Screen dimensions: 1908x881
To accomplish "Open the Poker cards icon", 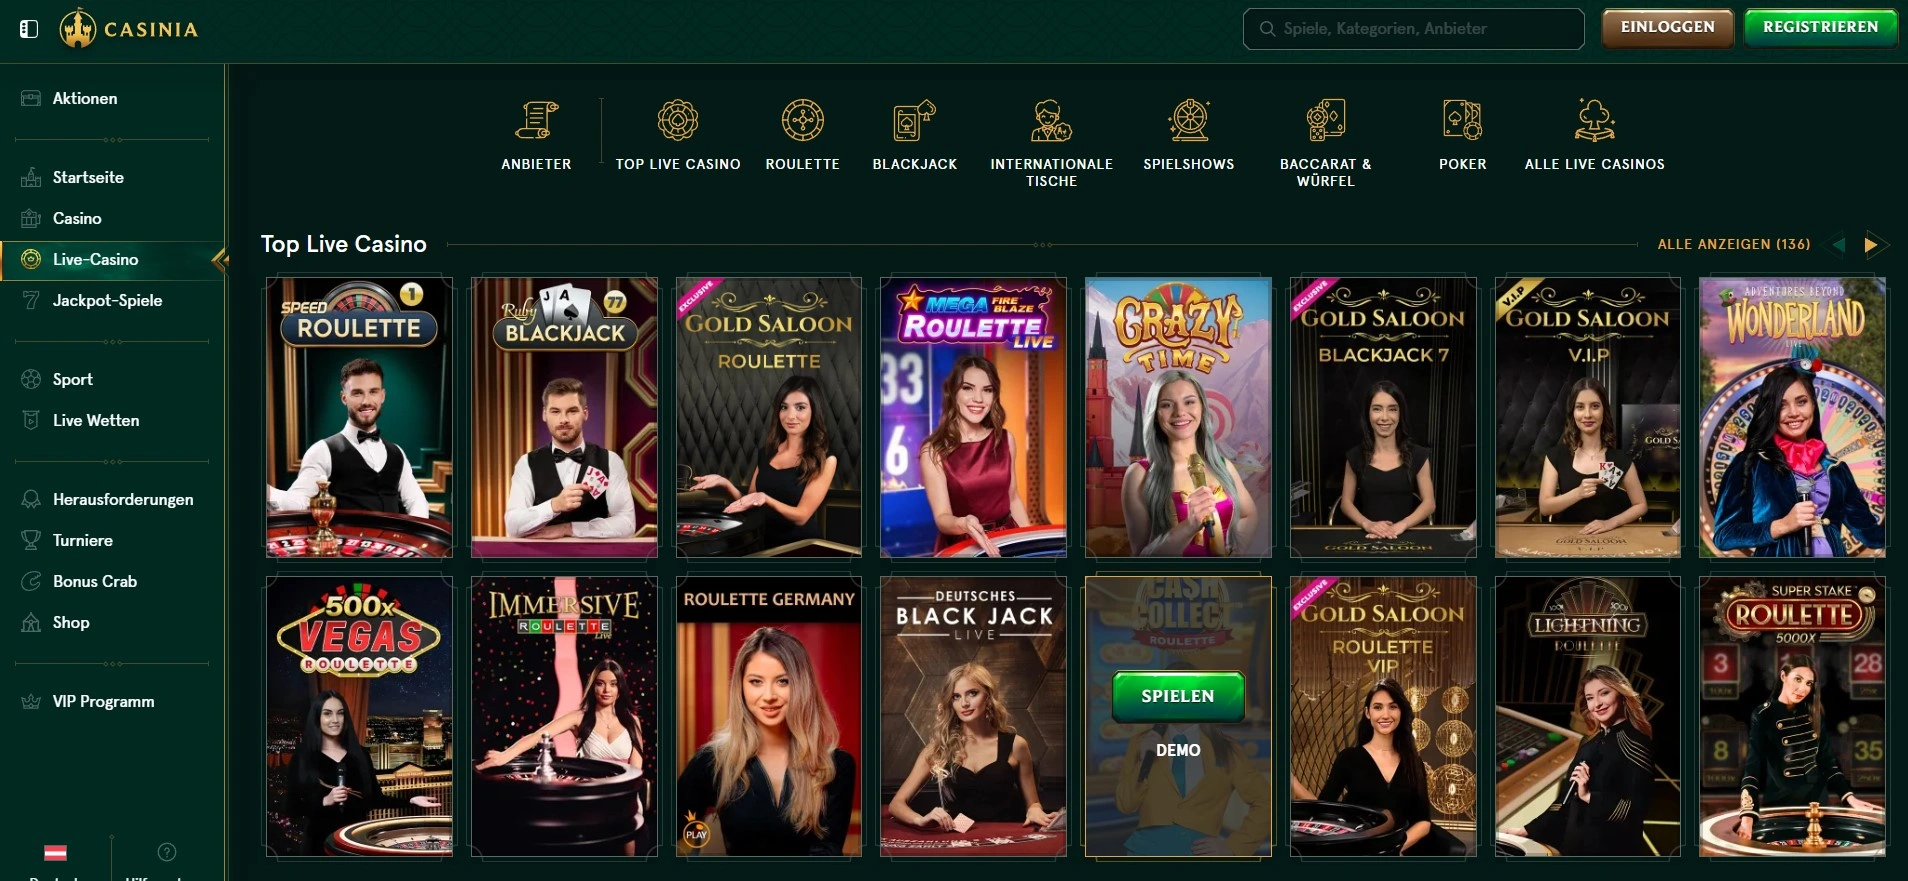I will tap(1462, 120).
